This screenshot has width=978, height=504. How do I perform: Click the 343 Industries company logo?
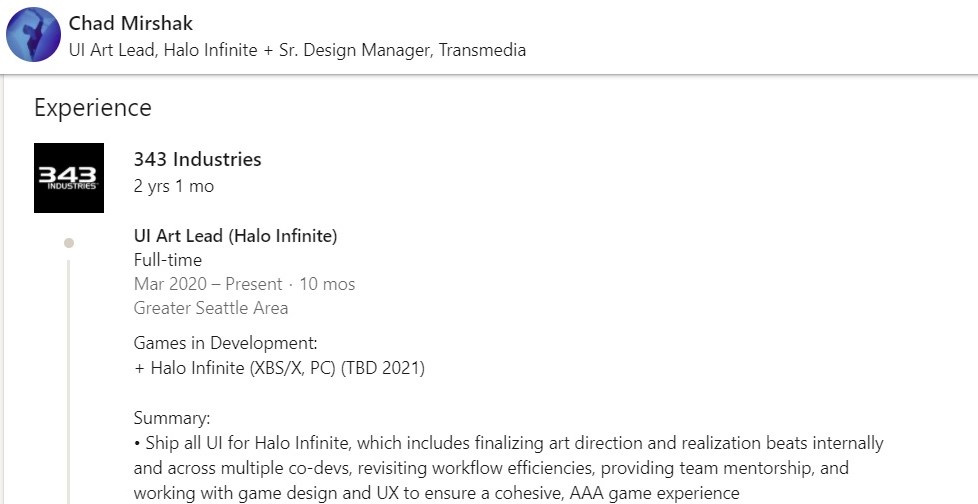[69, 178]
